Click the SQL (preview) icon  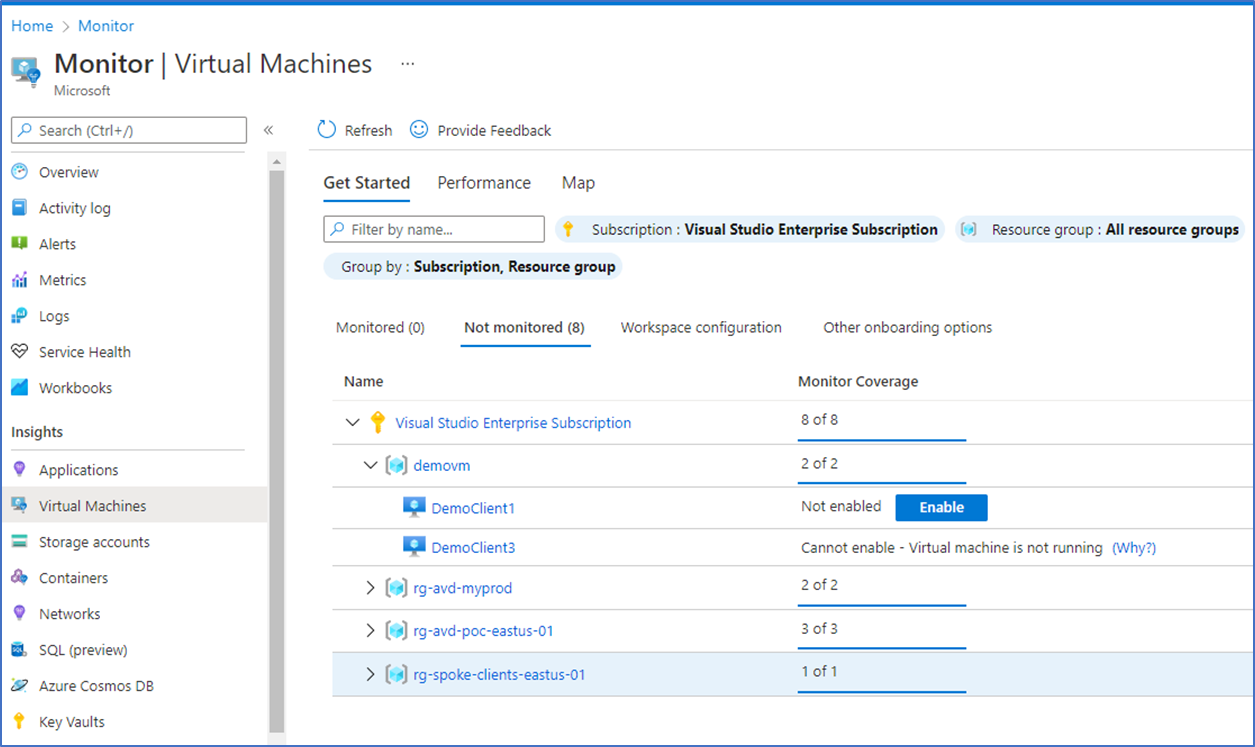click(19, 650)
